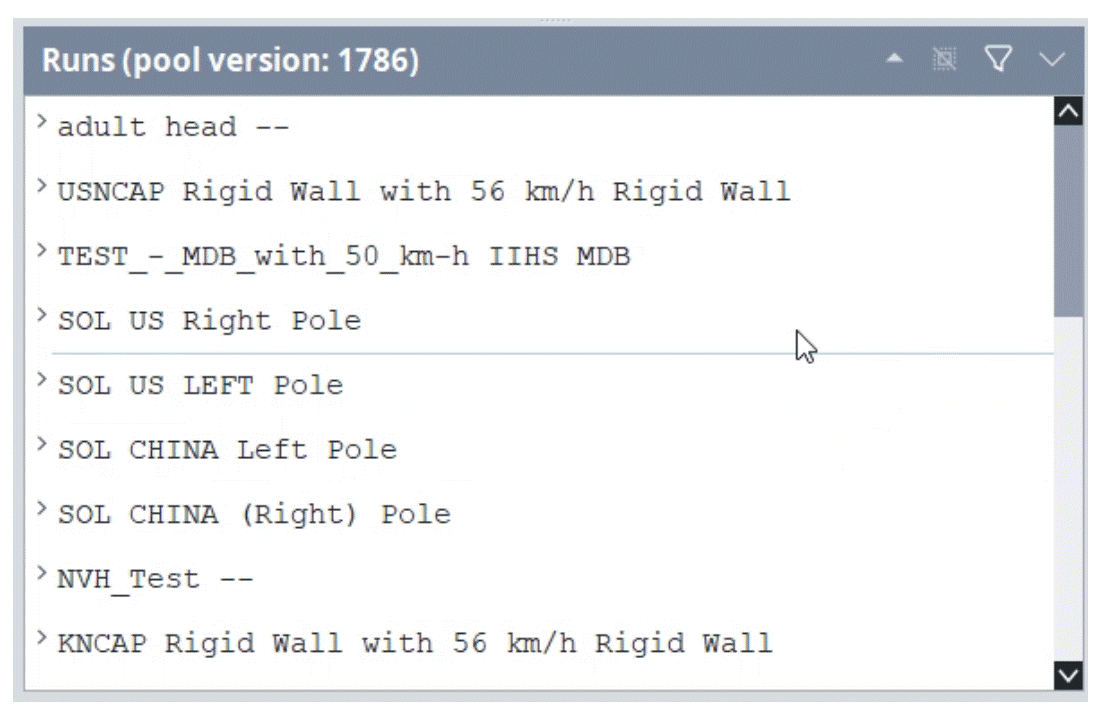
Task: Expand the KNCAP Rigid Wall run
Action: pyautogui.click(x=41, y=639)
